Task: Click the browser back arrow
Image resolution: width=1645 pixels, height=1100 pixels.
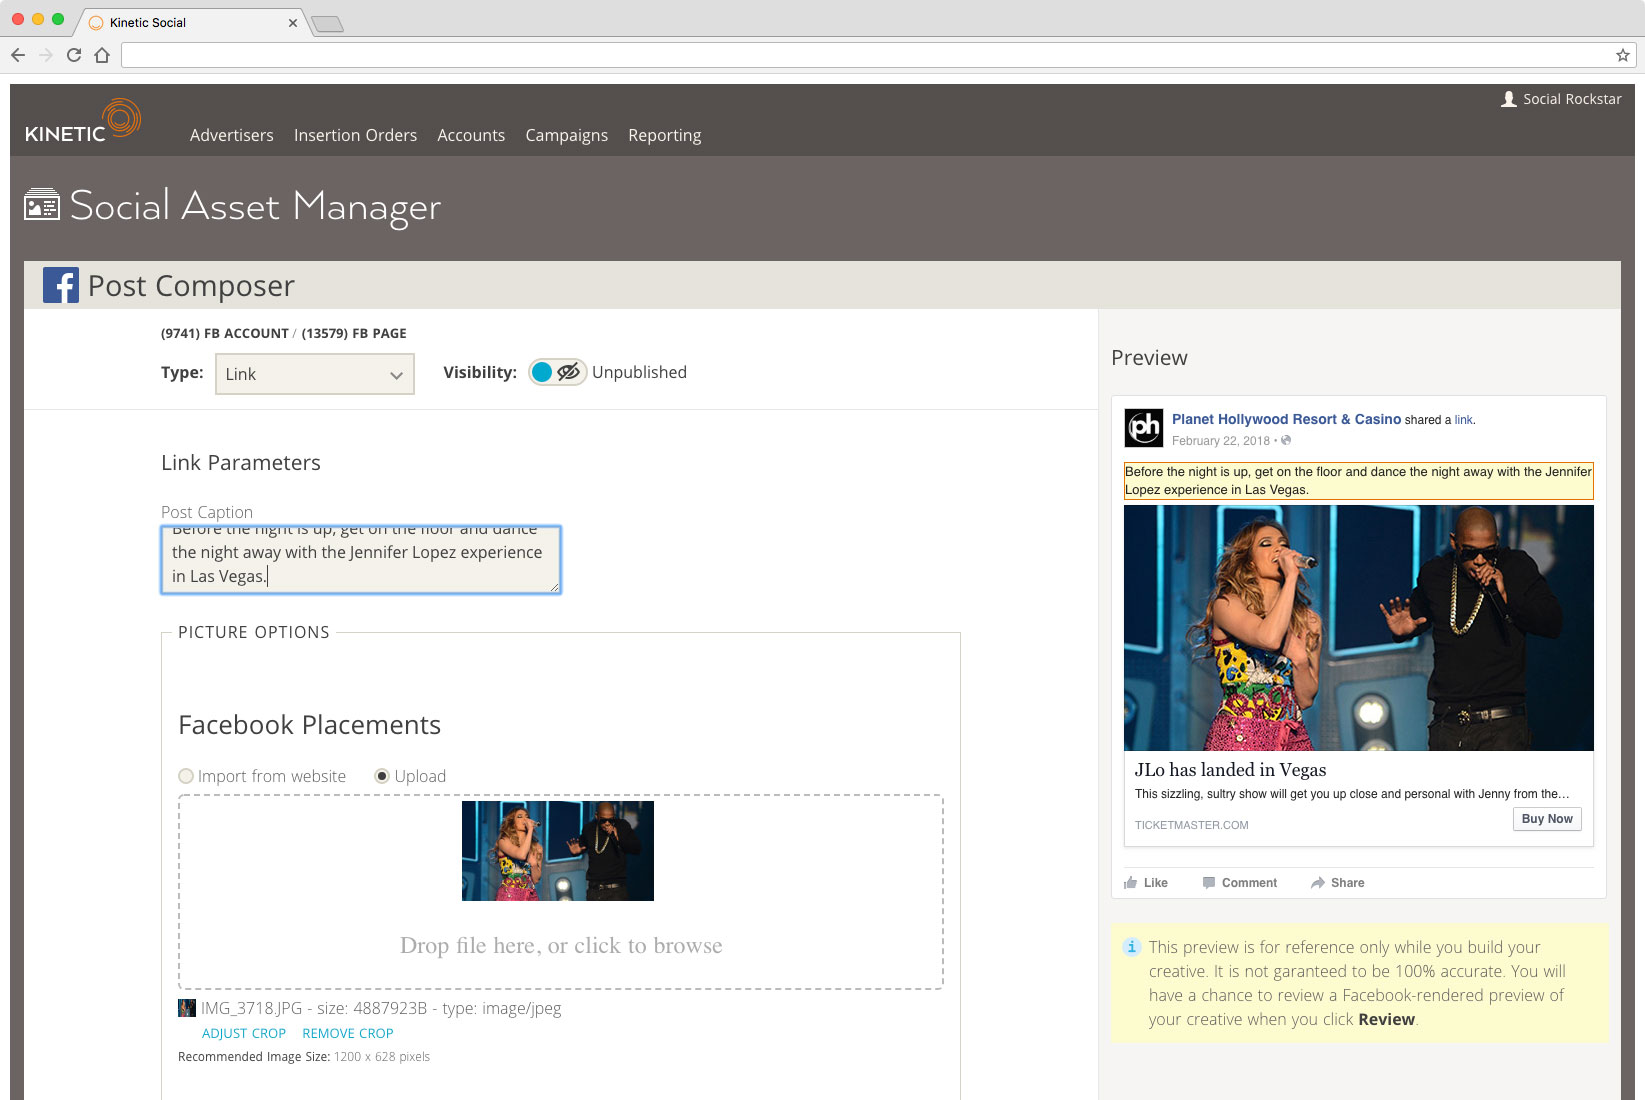Action: [17, 55]
